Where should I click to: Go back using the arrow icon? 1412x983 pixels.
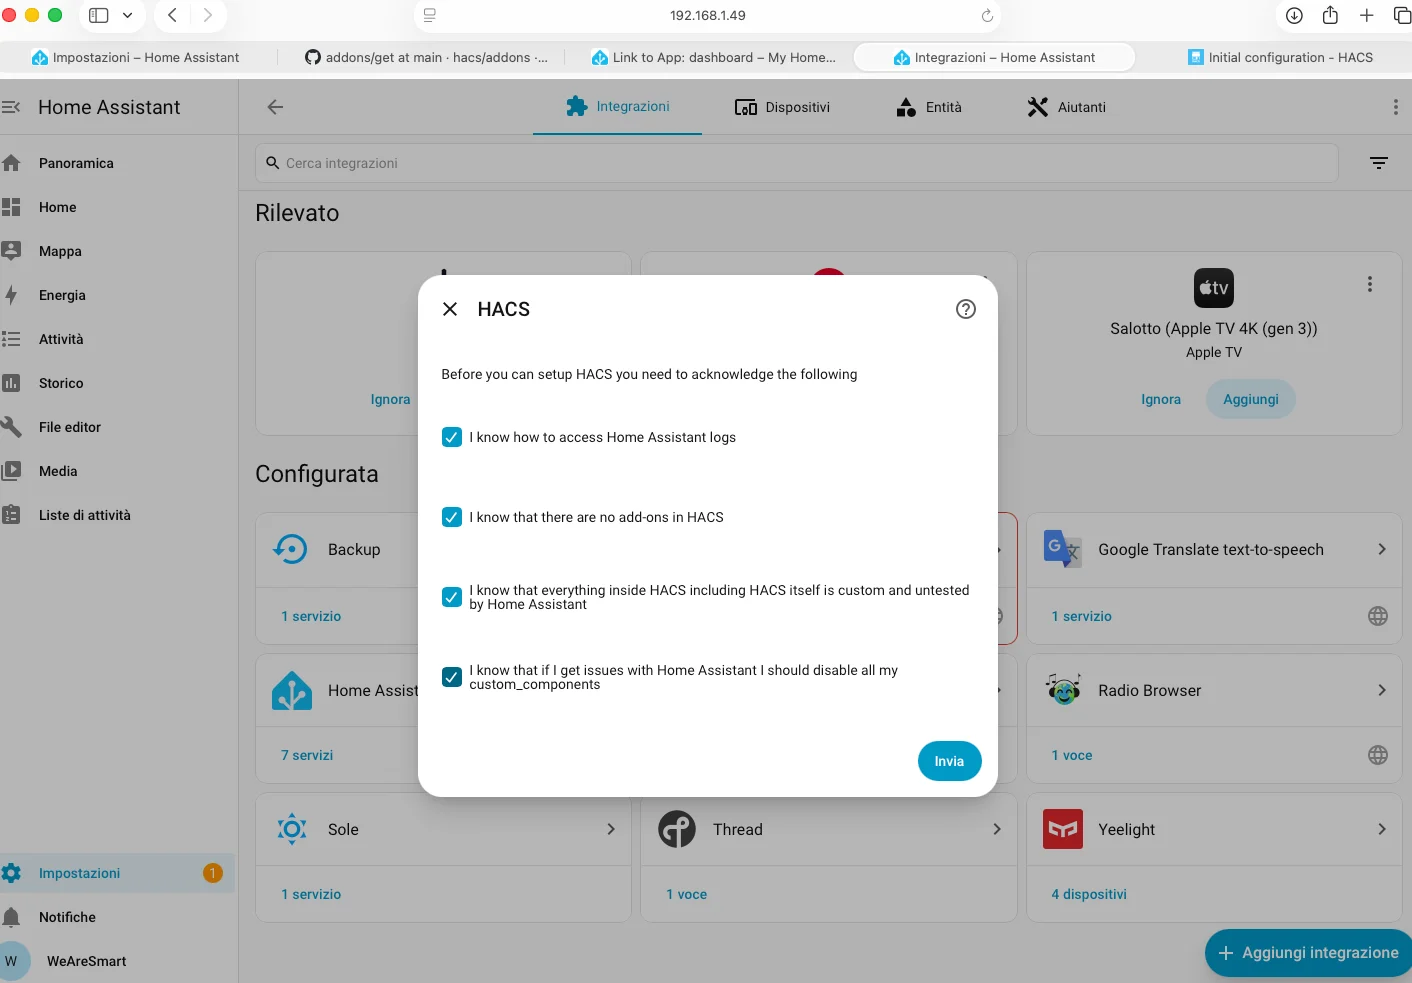[x=275, y=107]
